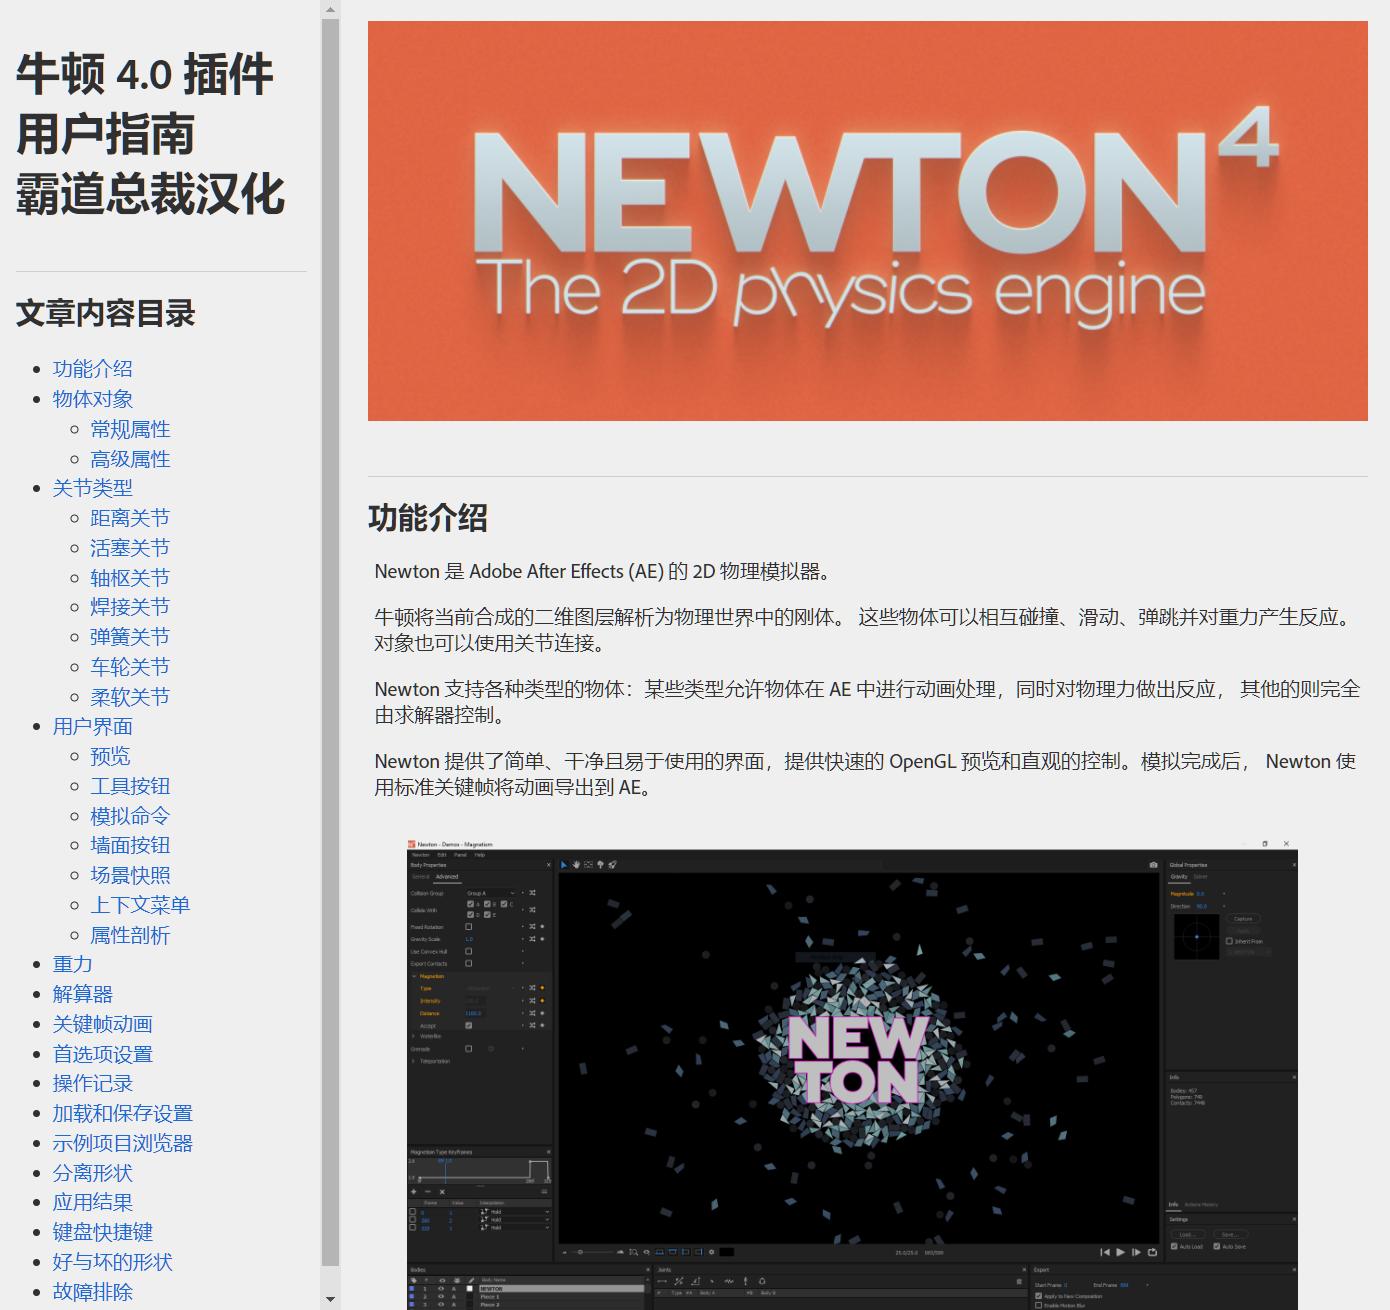Open the 常规属性 sub-link
The height and width of the screenshot is (1310, 1390).
click(130, 429)
